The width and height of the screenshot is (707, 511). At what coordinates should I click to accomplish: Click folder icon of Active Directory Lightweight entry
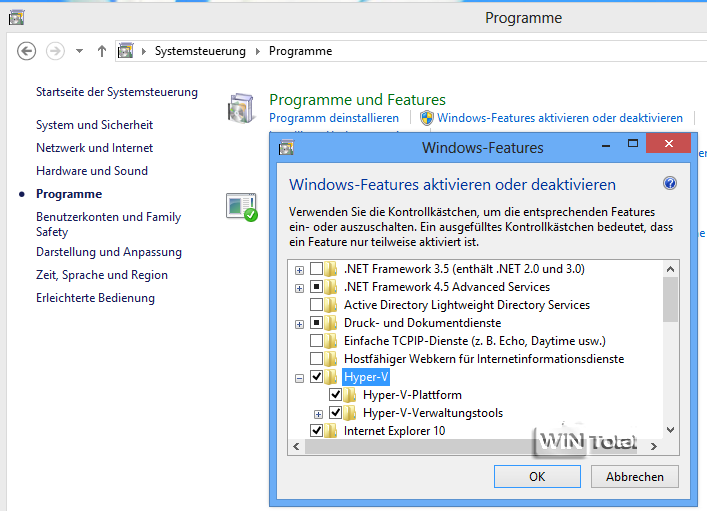(x=331, y=305)
